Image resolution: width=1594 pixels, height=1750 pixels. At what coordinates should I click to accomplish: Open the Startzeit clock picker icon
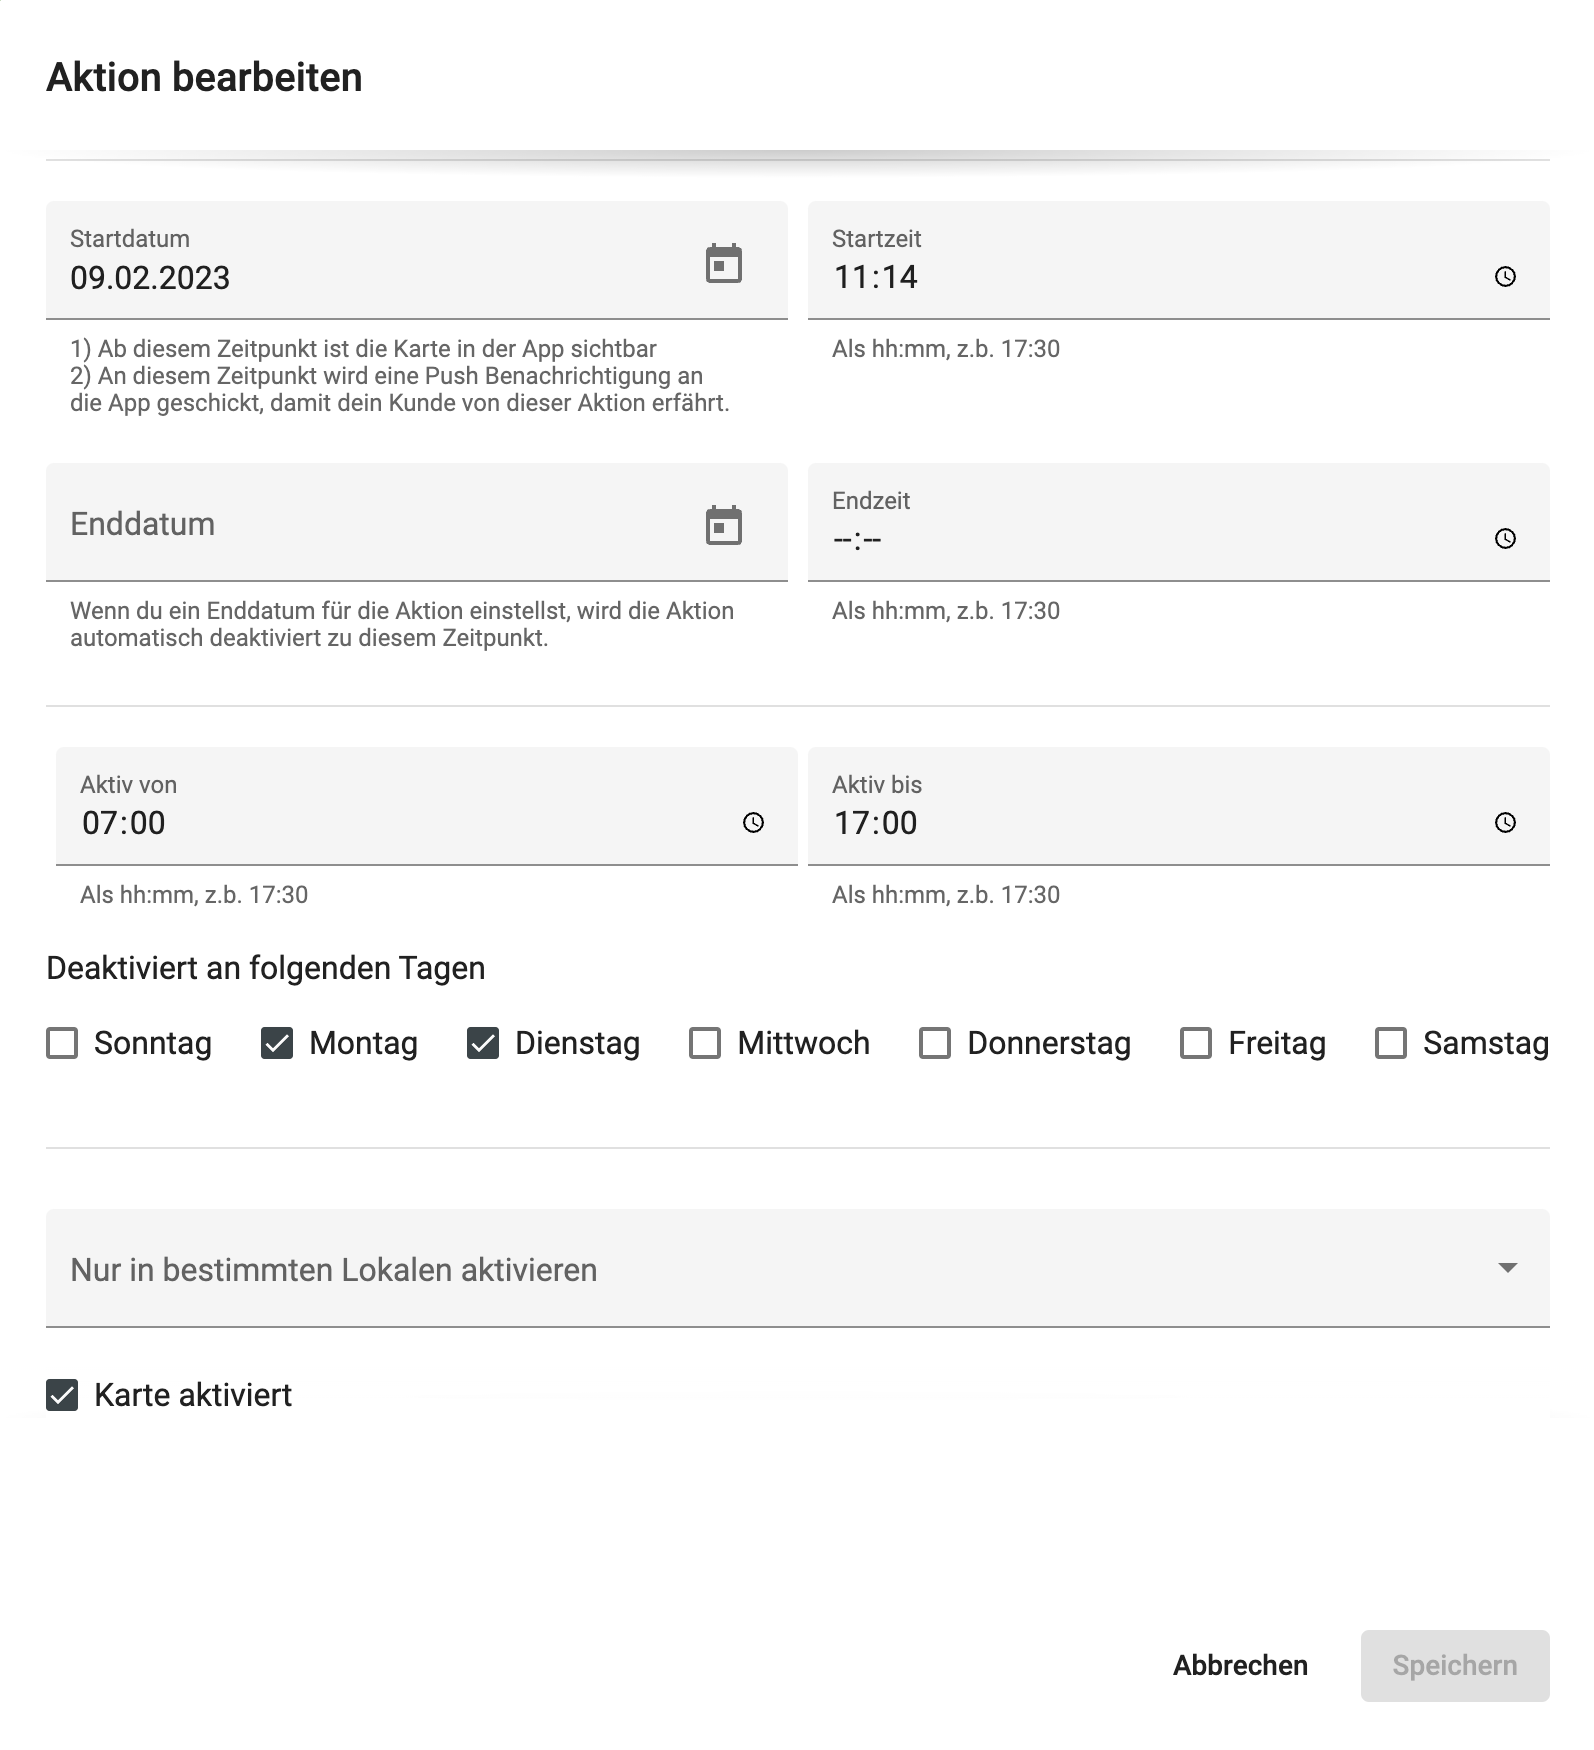click(1504, 276)
